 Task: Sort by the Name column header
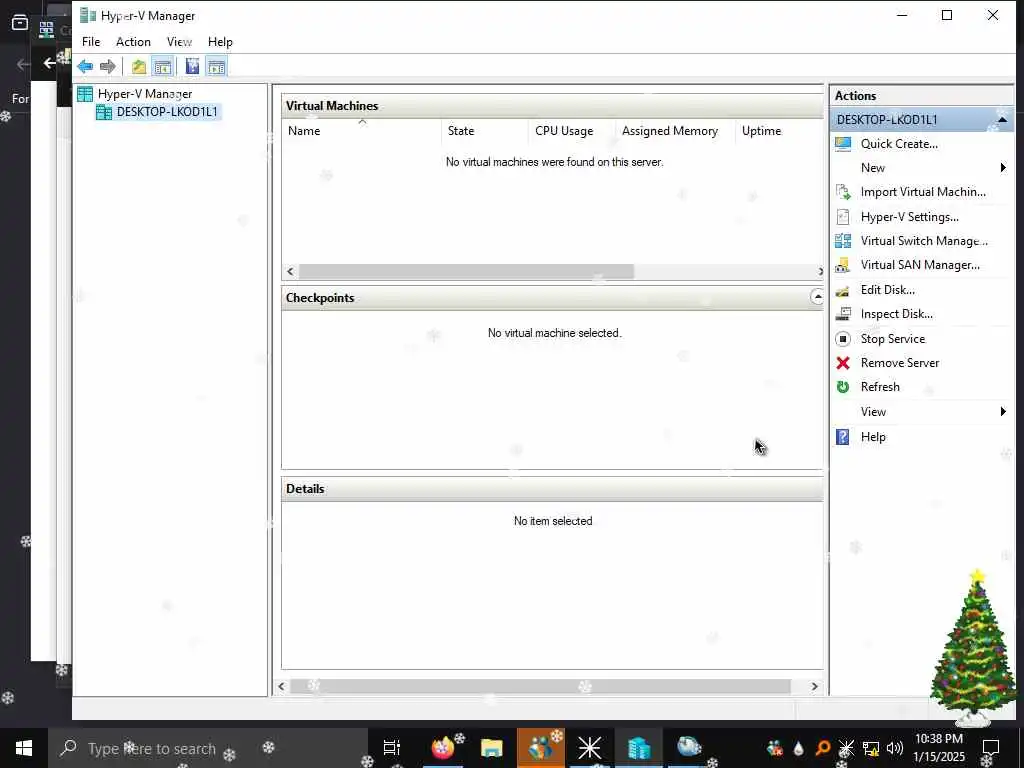[x=362, y=131]
